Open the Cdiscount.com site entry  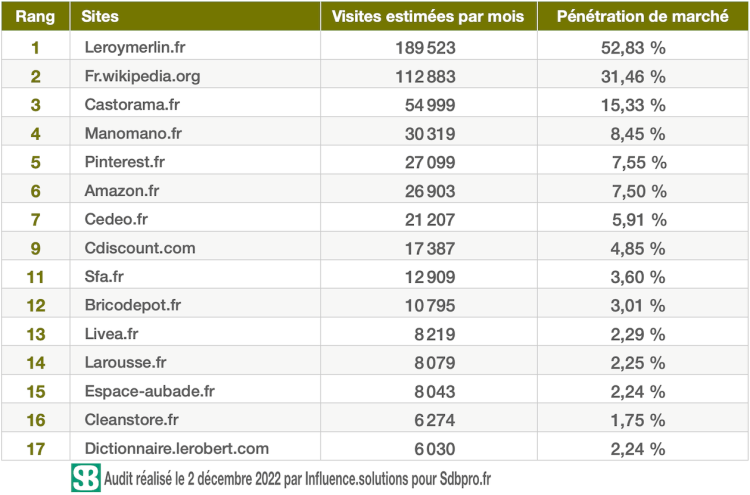[140, 248]
